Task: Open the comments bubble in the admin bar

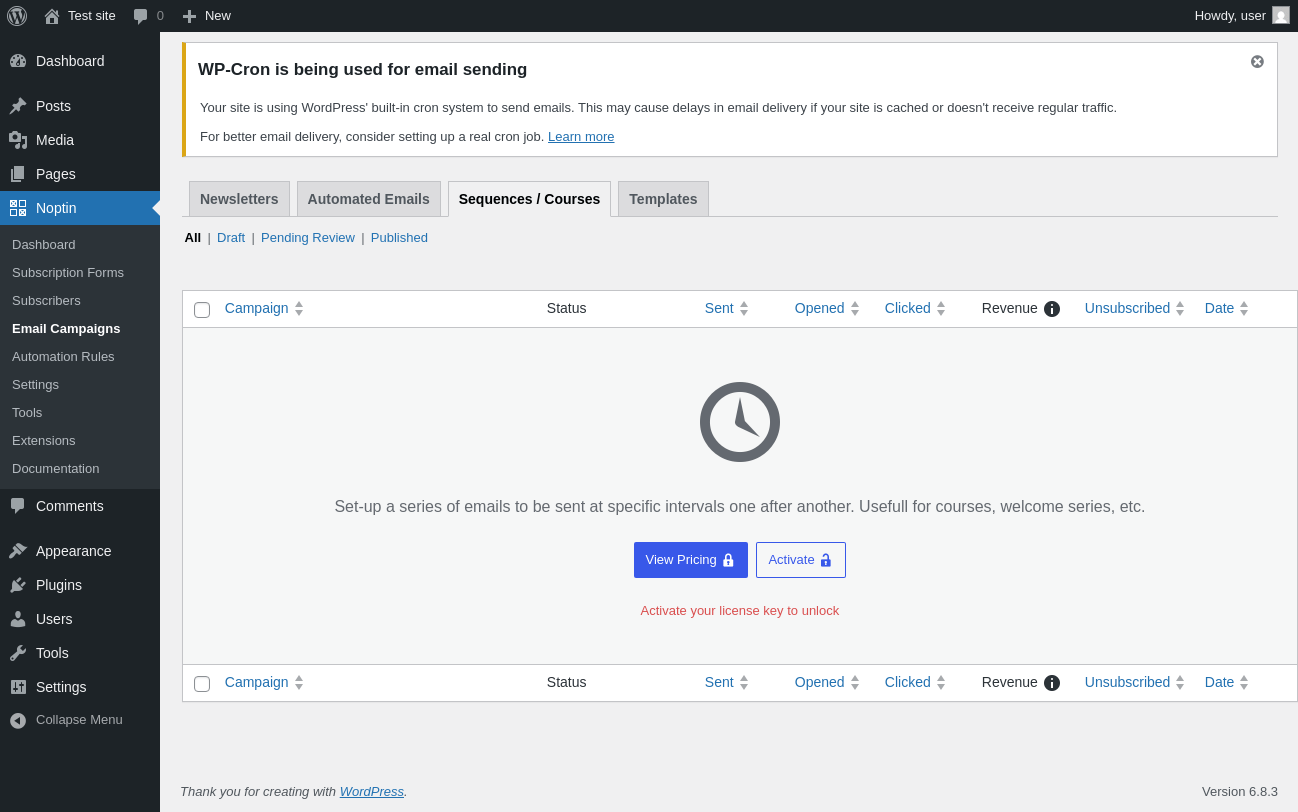Action: tap(141, 16)
